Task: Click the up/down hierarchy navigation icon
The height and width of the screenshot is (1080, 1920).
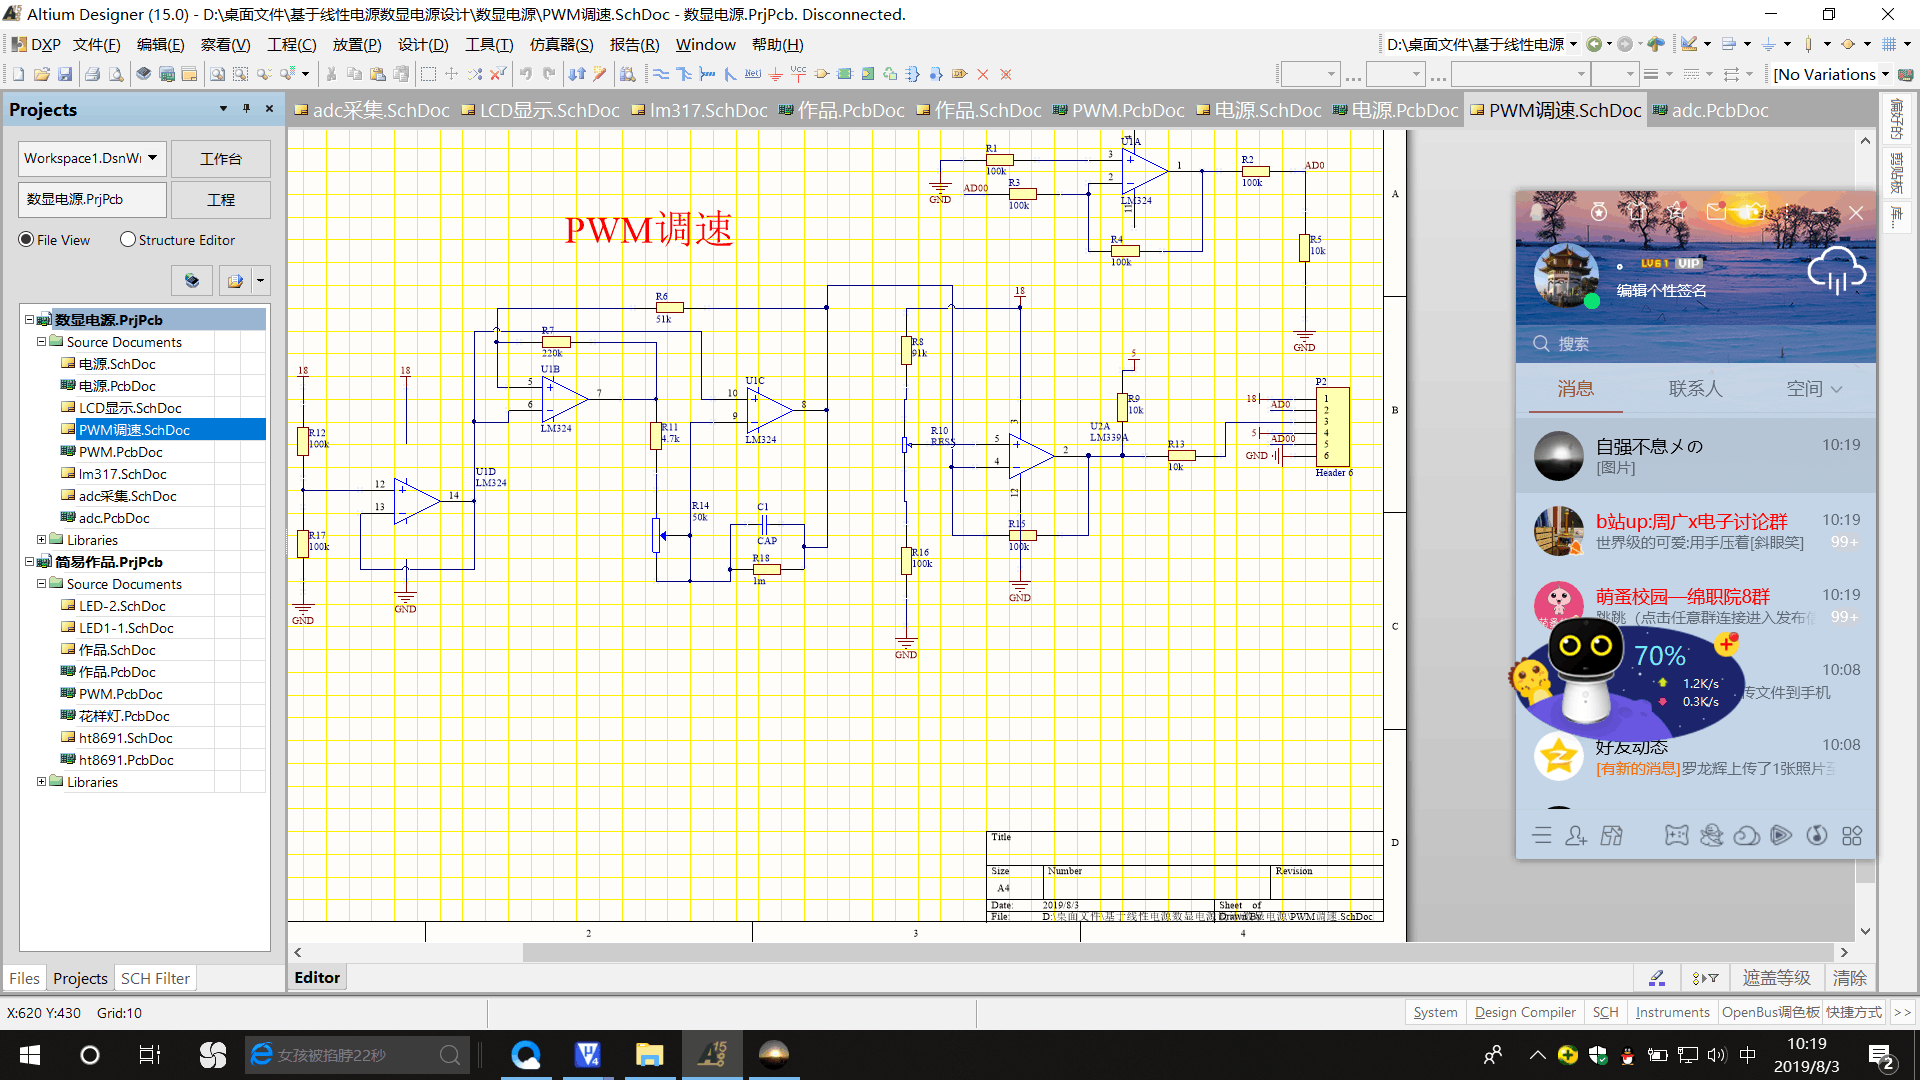Action: 576,74
